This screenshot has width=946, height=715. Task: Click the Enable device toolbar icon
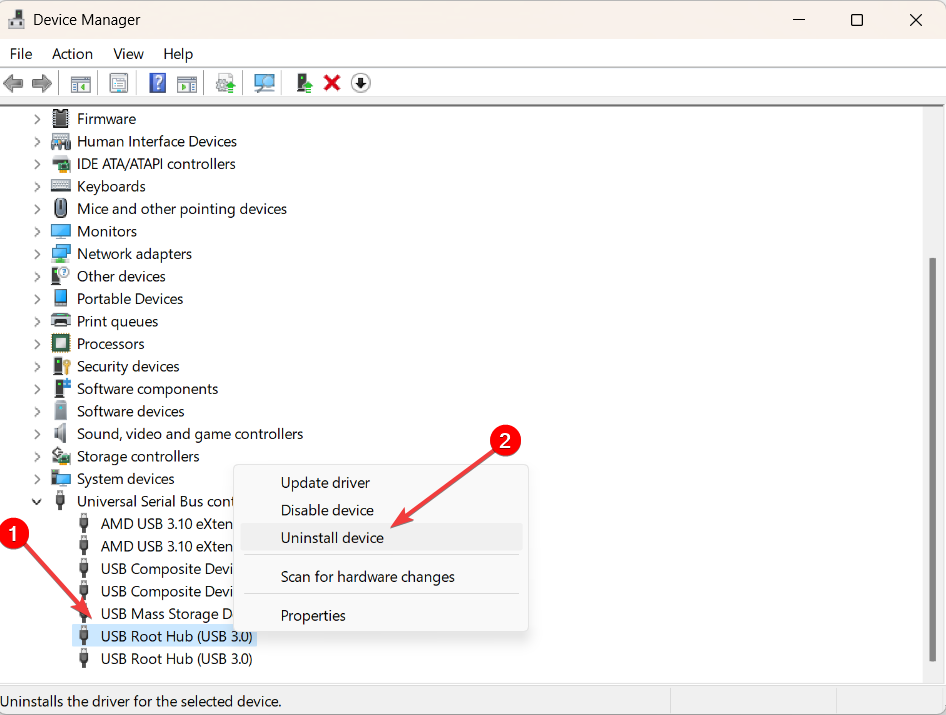pos(304,83)
